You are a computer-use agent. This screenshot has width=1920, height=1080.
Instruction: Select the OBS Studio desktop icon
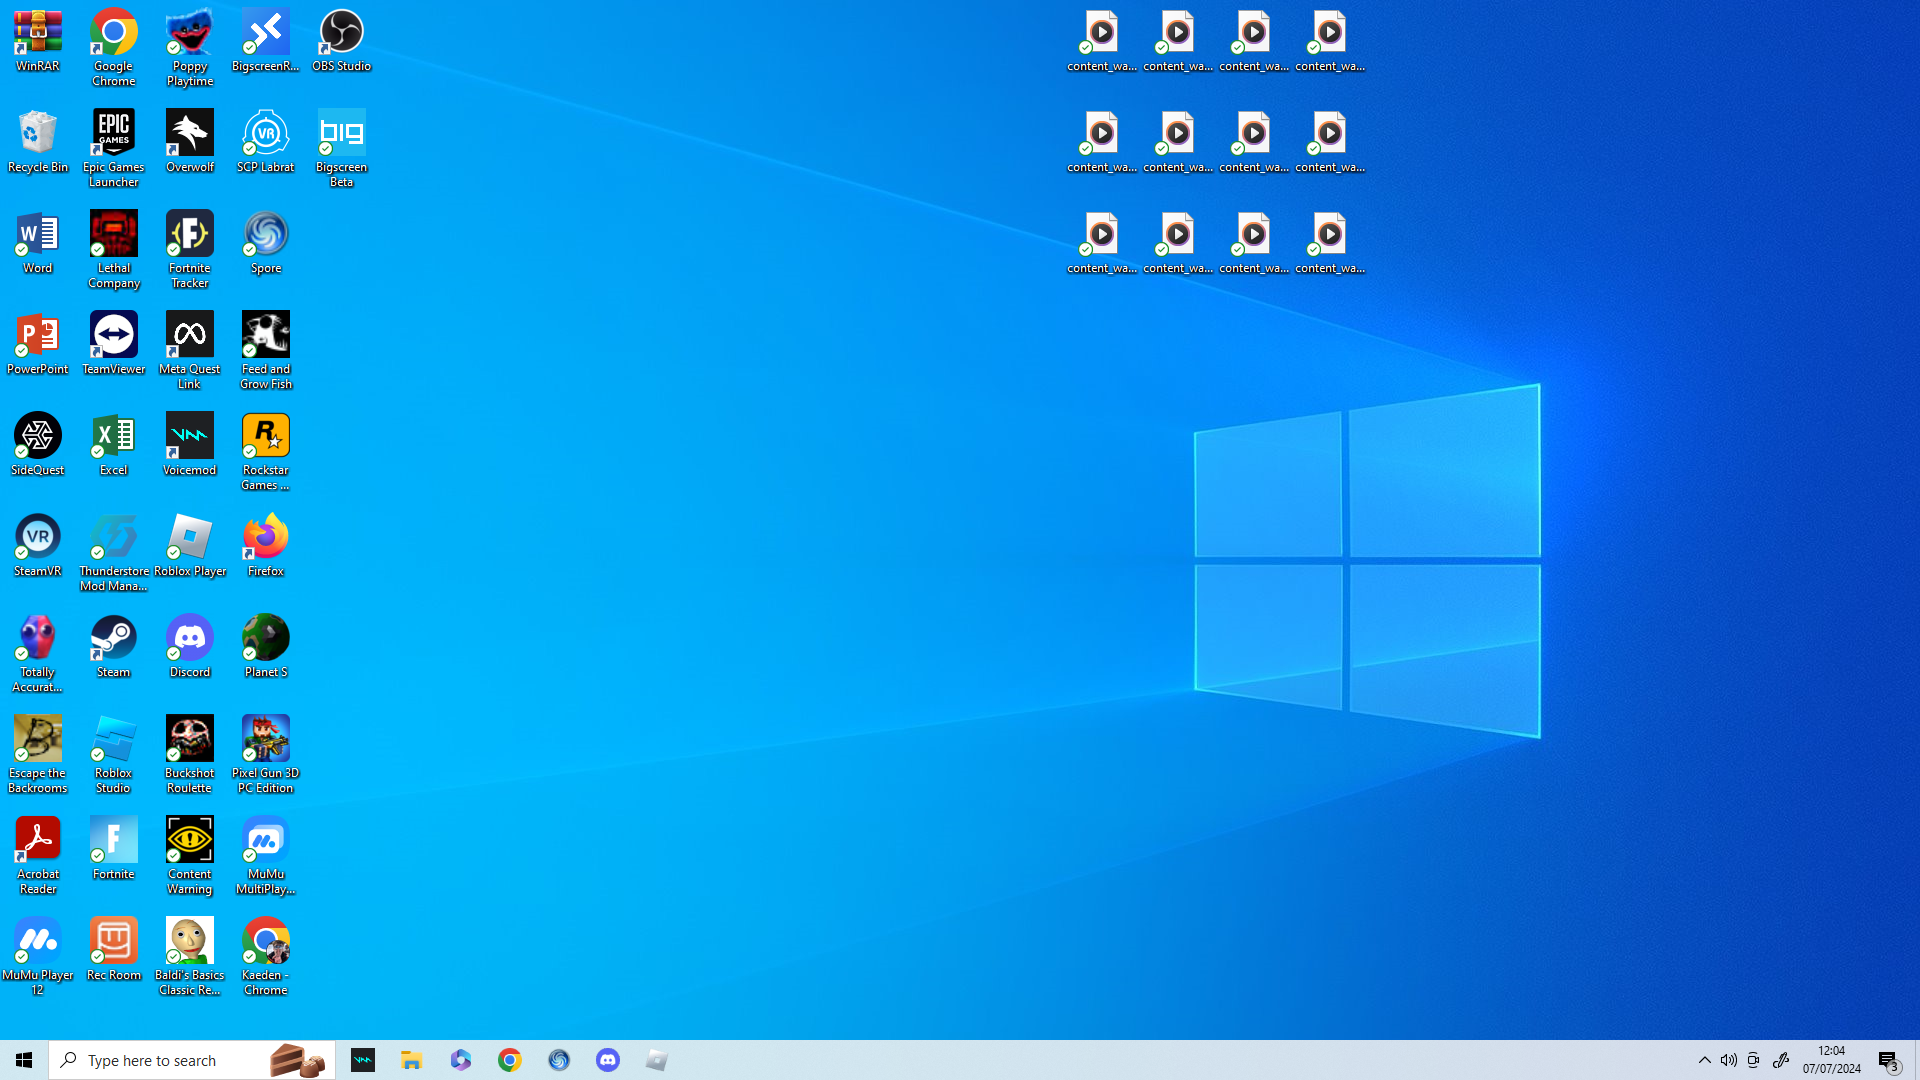point(341,40)
